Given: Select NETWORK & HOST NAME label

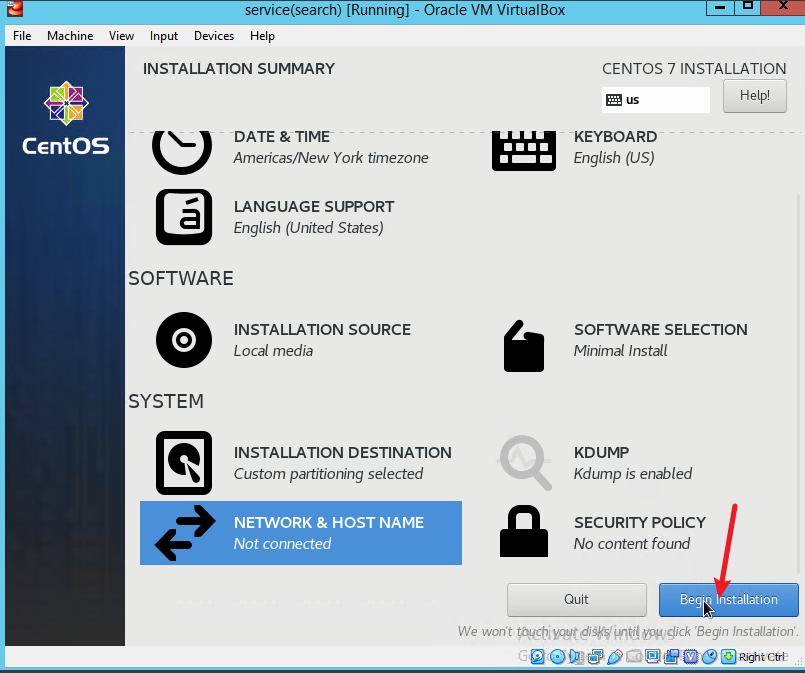Looking at the screenshot, I should (329, 523).
